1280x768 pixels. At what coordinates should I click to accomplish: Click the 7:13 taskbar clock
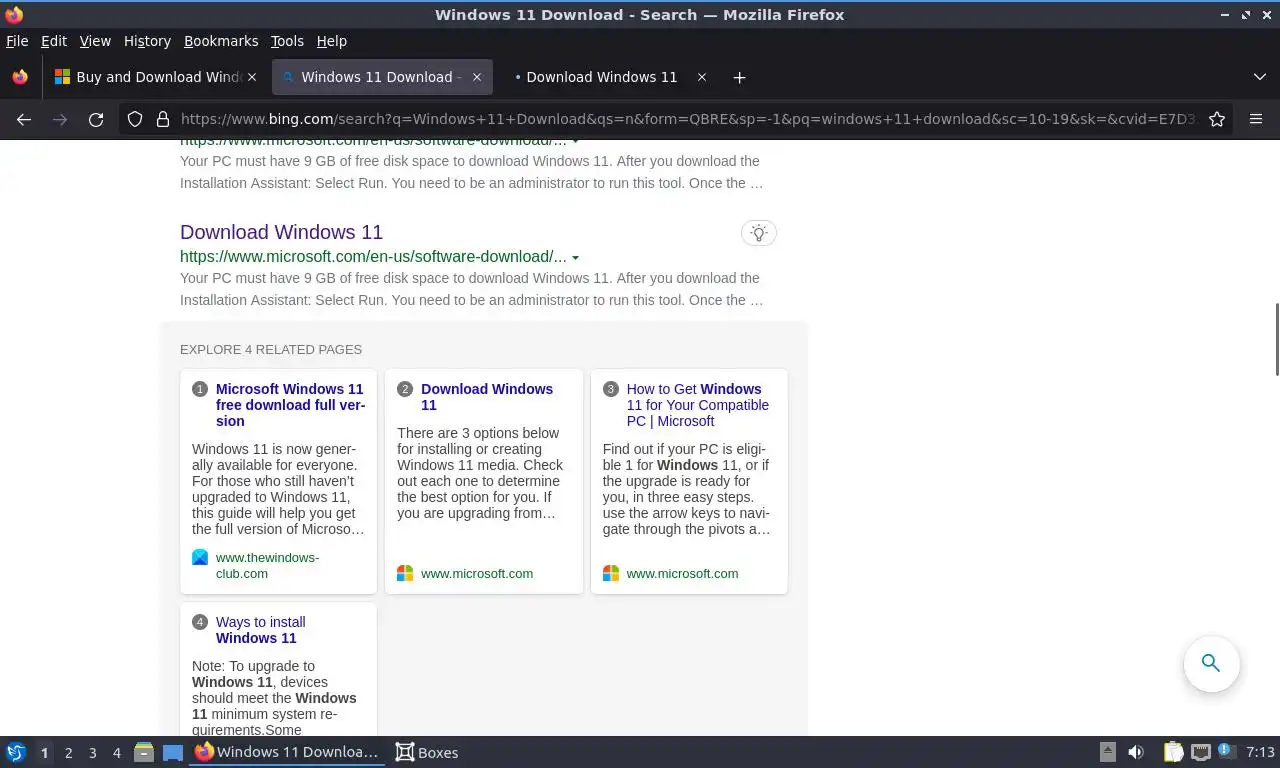click(x=1261, y=752)
